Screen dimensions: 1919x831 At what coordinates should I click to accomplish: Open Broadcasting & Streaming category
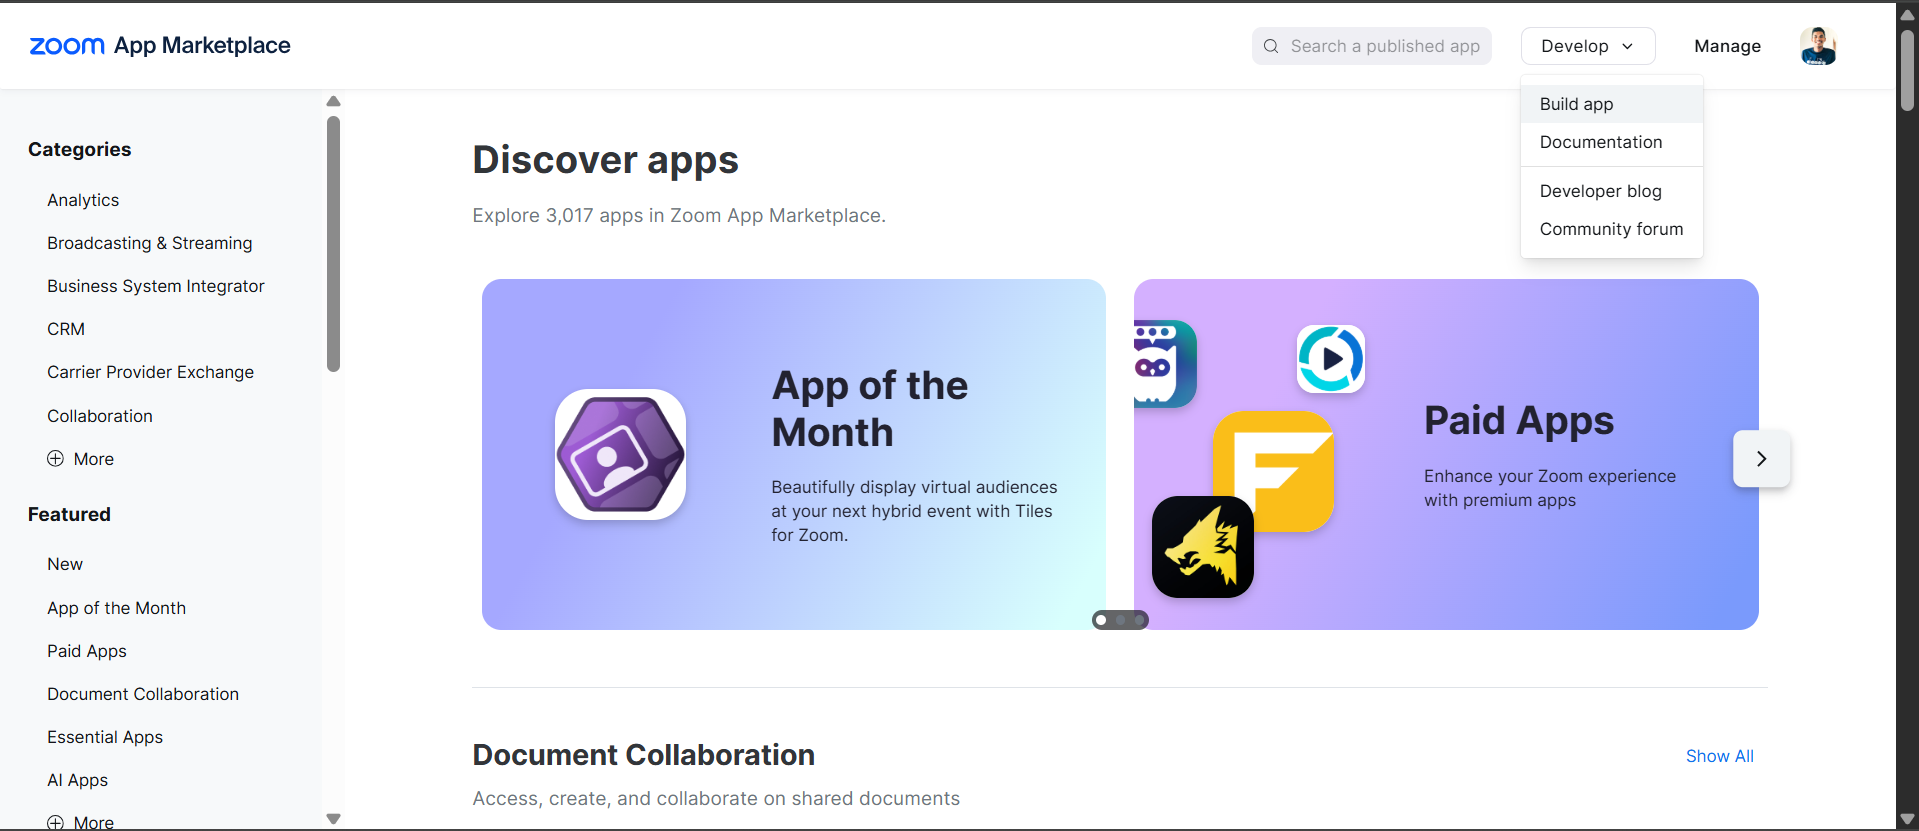pyautogui.click(x=150, y=243)
